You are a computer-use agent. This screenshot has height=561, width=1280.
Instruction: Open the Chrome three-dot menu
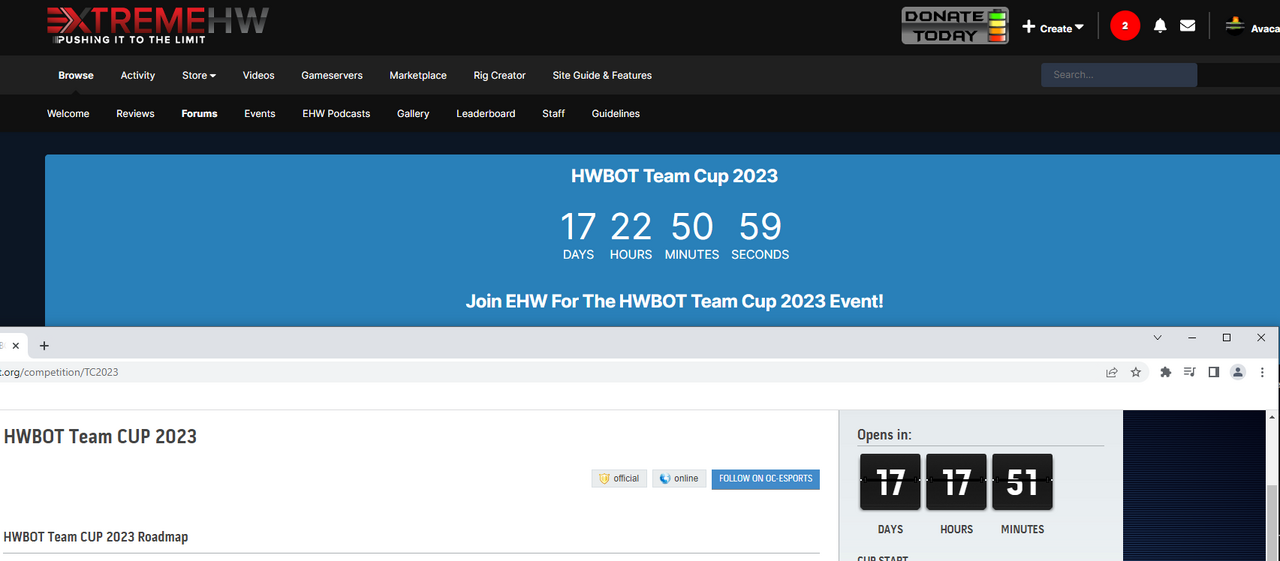pyautogui.click(x=1264, y=372)
